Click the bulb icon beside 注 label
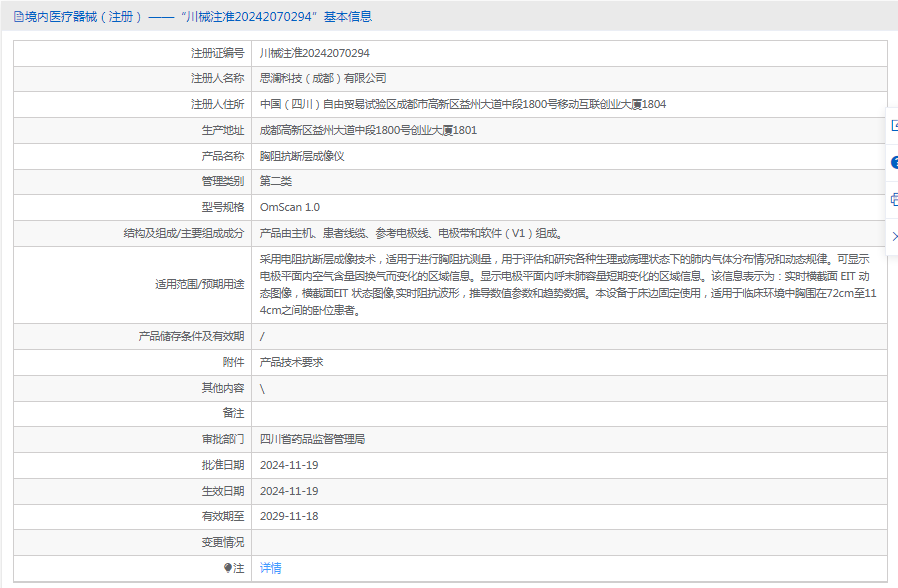The width and height of the screenshot is (898, 588). click(x=227, y=568)
